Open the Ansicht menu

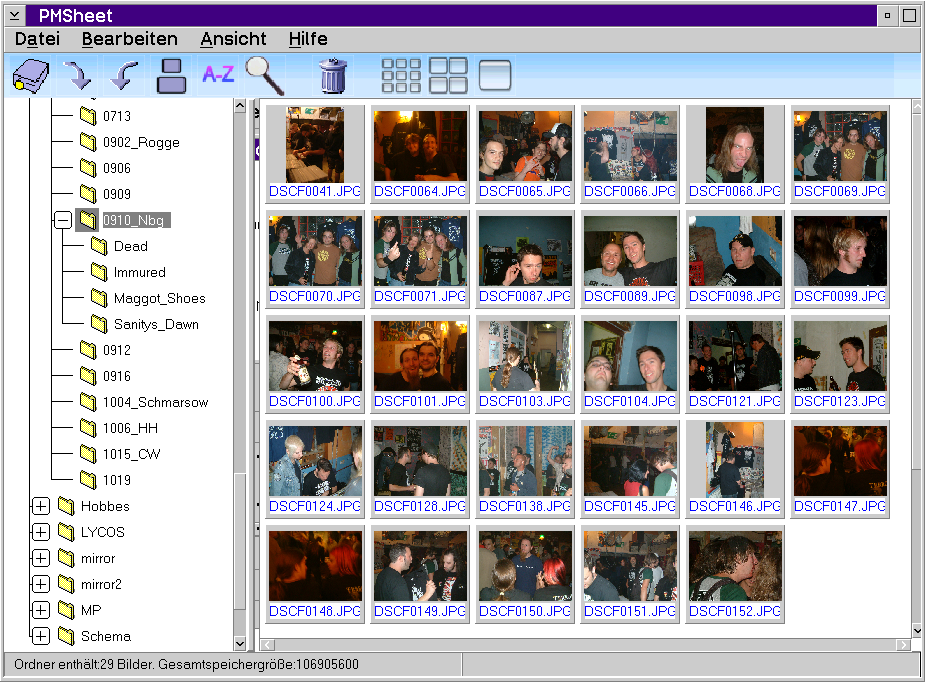coord(234,39)
